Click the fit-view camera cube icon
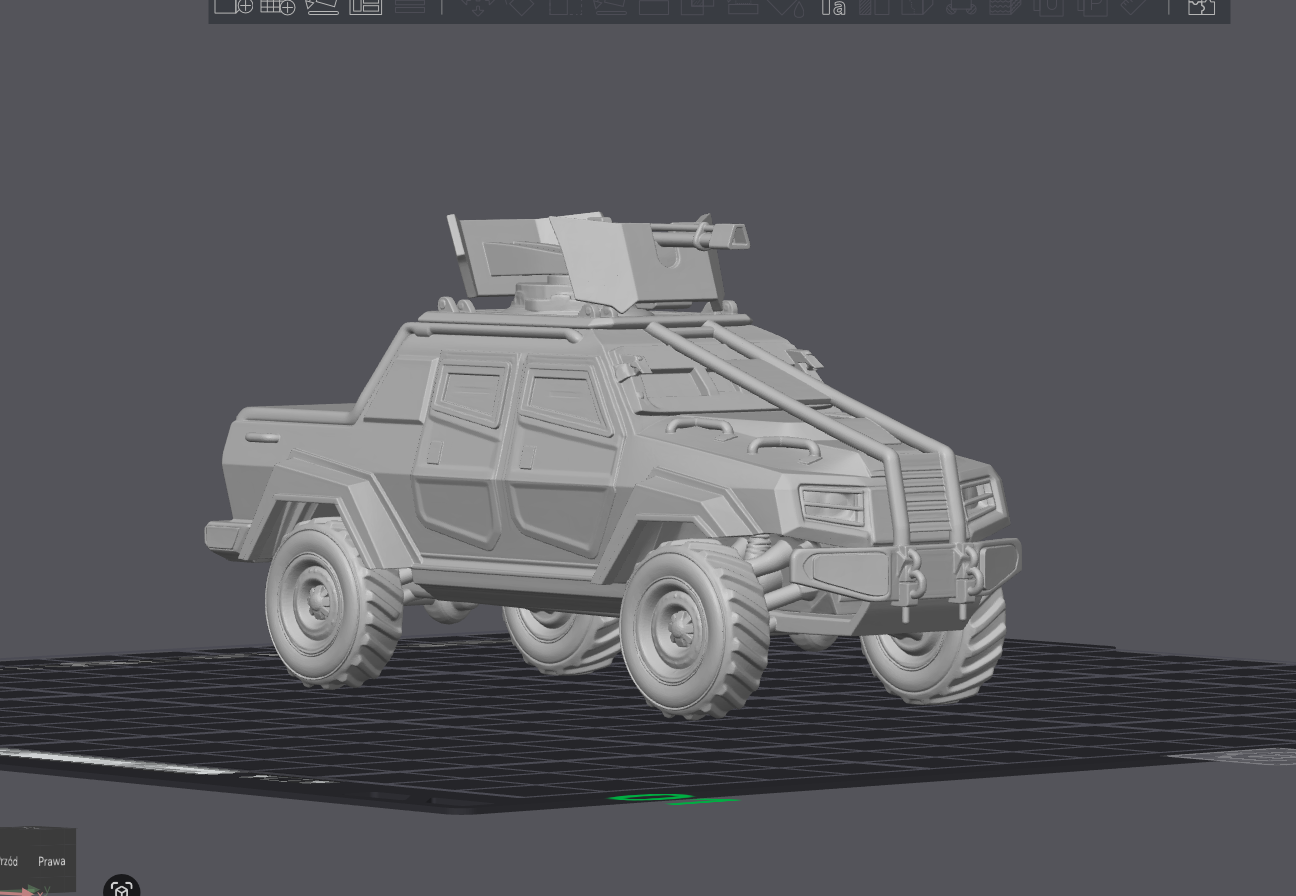 tap(122, 886)
